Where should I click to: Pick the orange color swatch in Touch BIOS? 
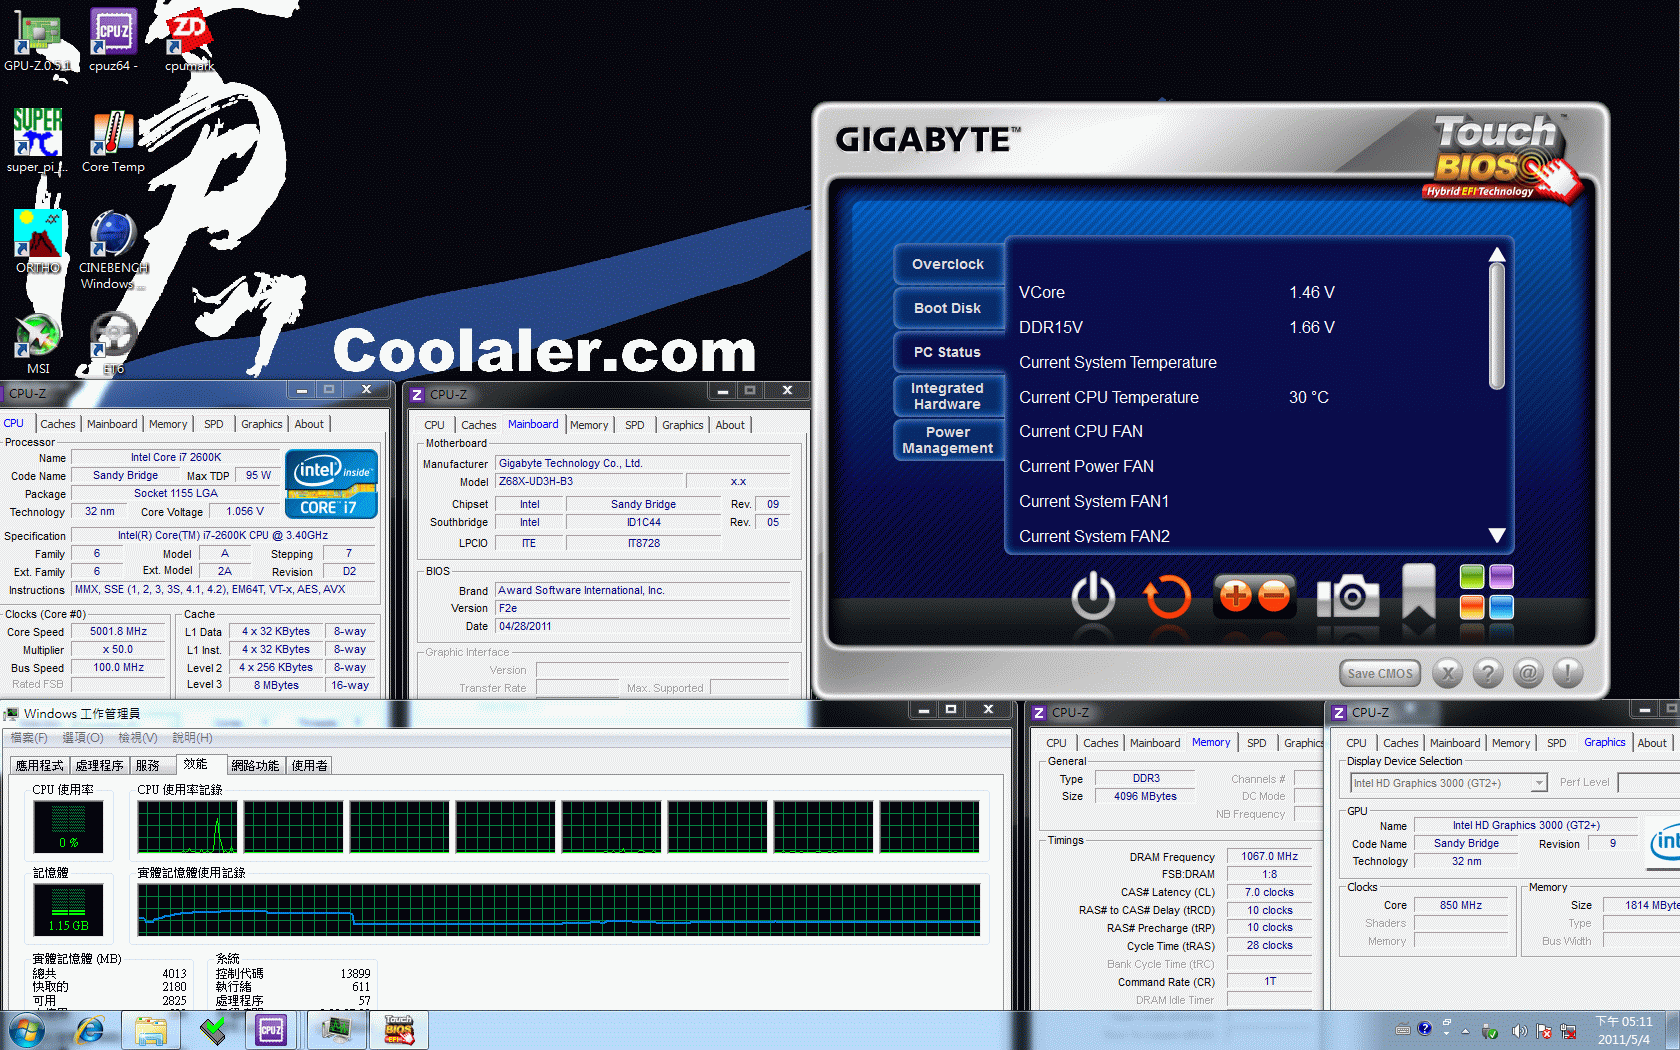1472,607
